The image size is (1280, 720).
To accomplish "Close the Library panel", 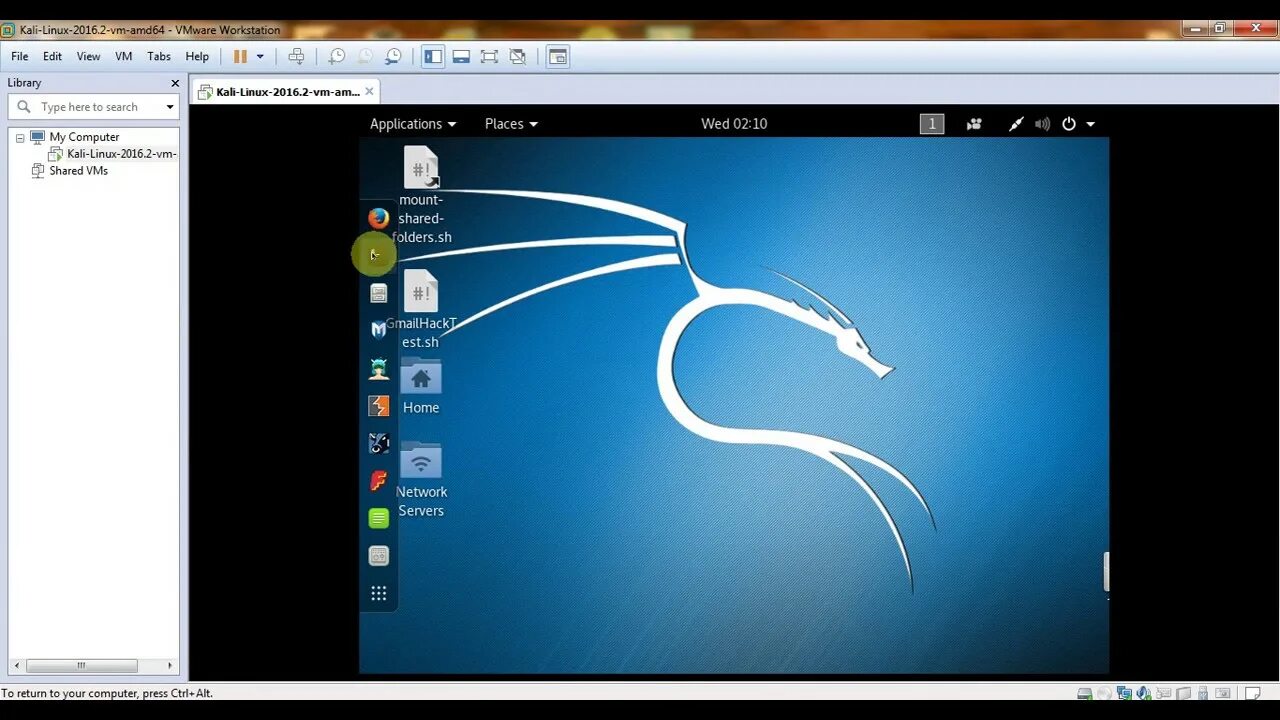I will [175, 83].
